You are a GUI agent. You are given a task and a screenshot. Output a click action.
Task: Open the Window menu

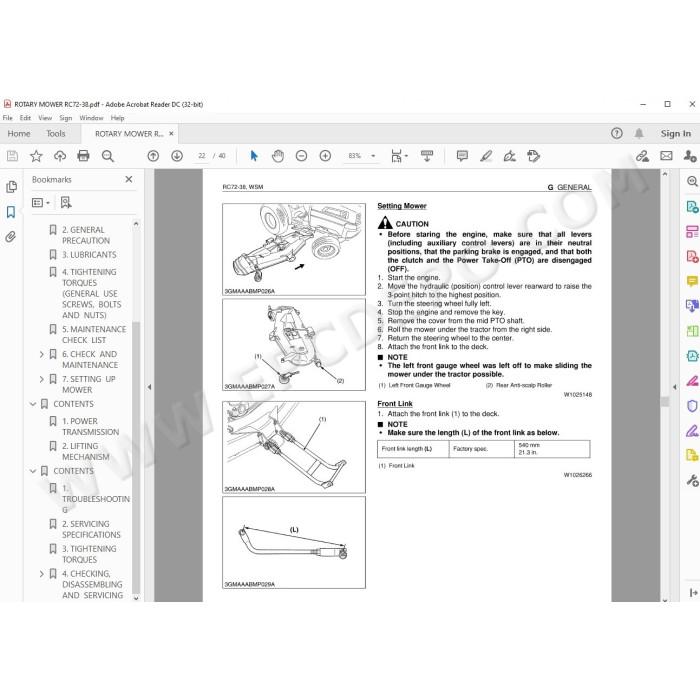click(91, 118)
